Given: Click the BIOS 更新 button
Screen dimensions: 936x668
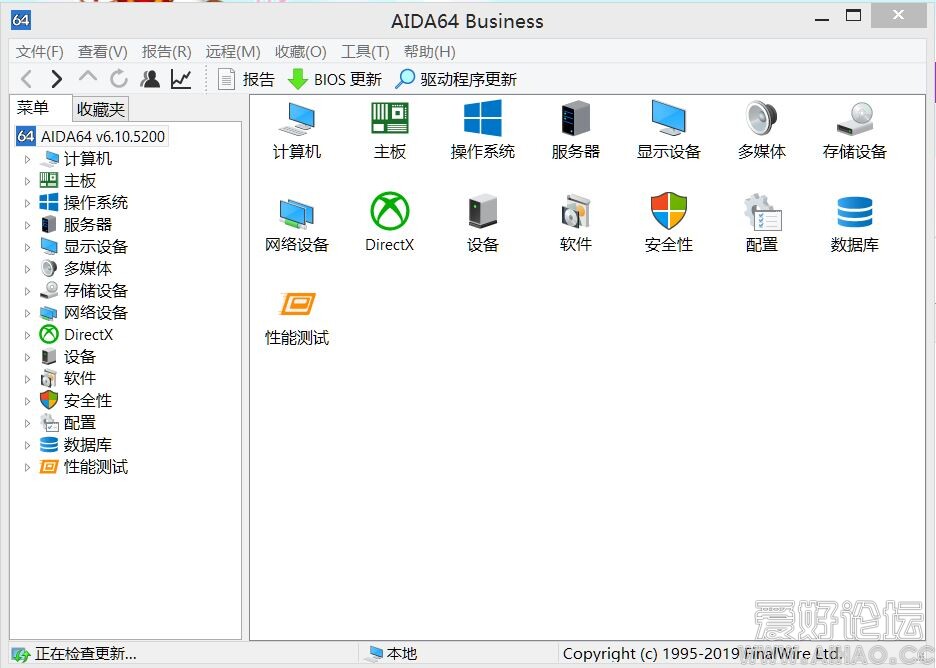Looking at the screenshot, I should click(335, 79).
